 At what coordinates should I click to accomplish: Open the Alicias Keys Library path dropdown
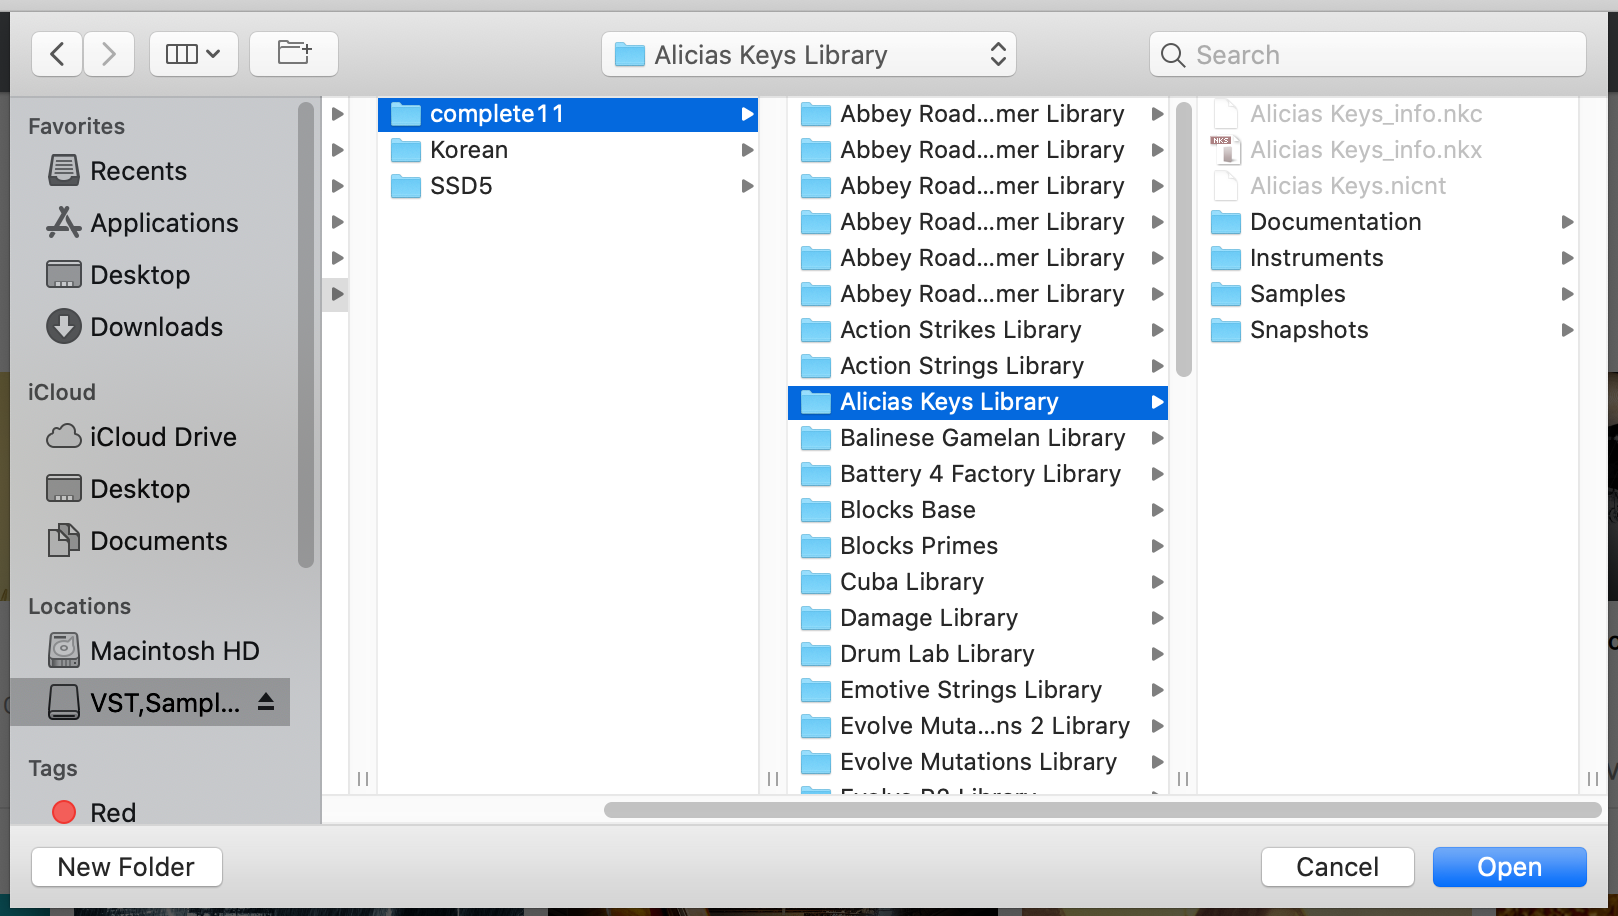click(x=809, y=54)
